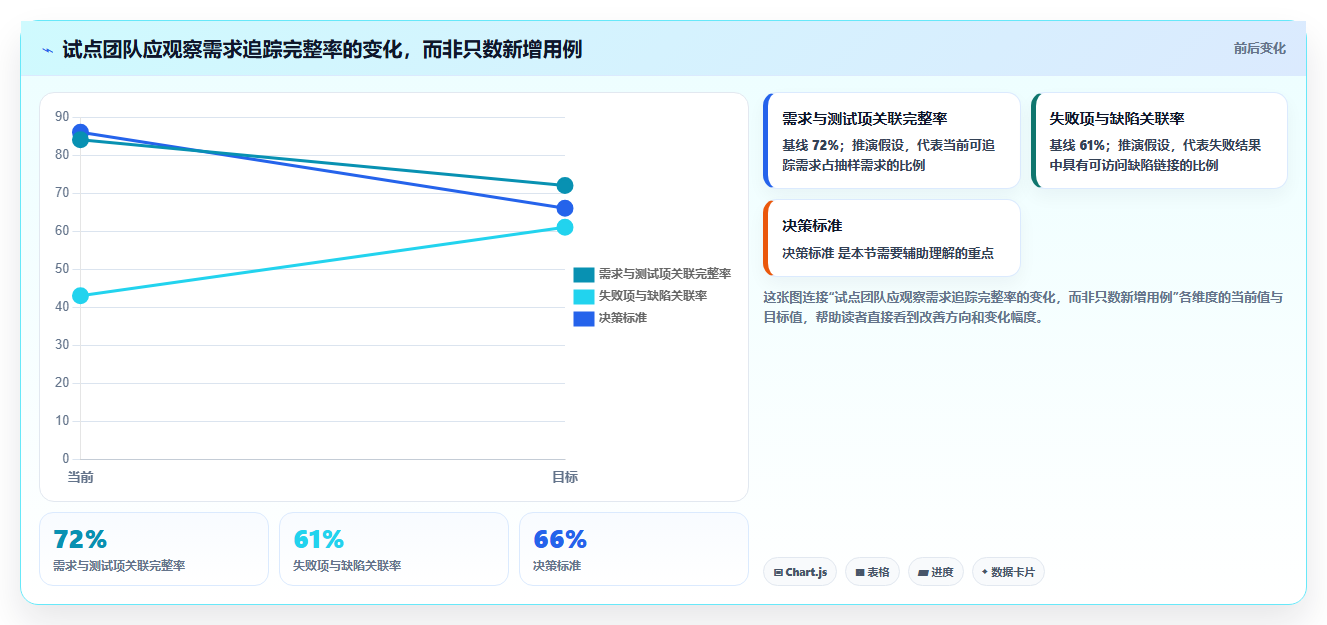Click text 决策标准 是本节需要辅助理解的重点
The width and height of the screenshot is (1327, 625).
click(x=888, y=253)
